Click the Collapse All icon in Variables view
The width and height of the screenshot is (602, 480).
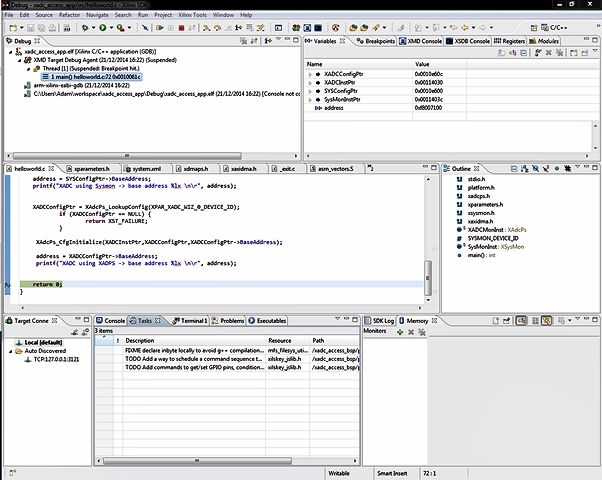pos(523,53)
